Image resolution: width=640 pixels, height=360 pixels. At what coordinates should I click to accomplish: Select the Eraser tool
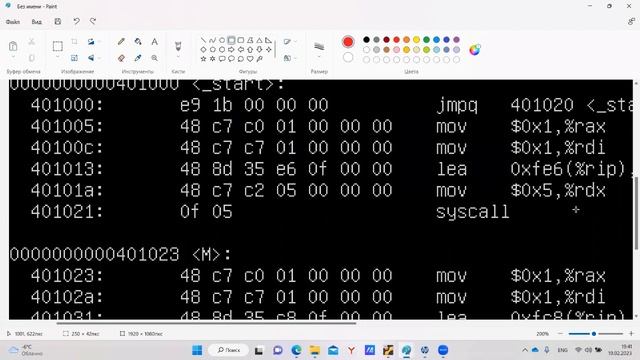(x=121, y=58)
